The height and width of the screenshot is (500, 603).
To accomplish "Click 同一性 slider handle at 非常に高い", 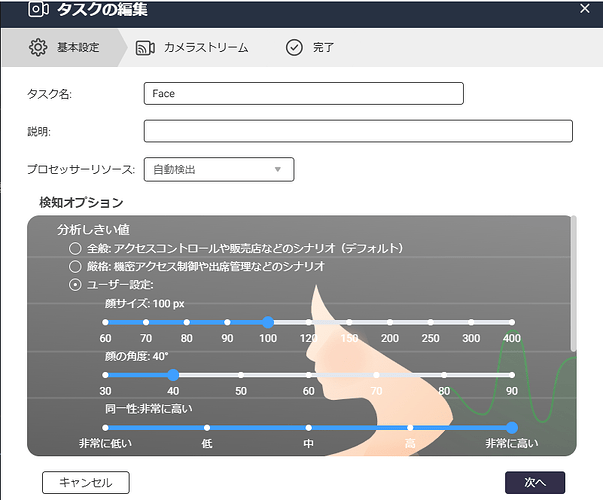I will tap(512, 428).
